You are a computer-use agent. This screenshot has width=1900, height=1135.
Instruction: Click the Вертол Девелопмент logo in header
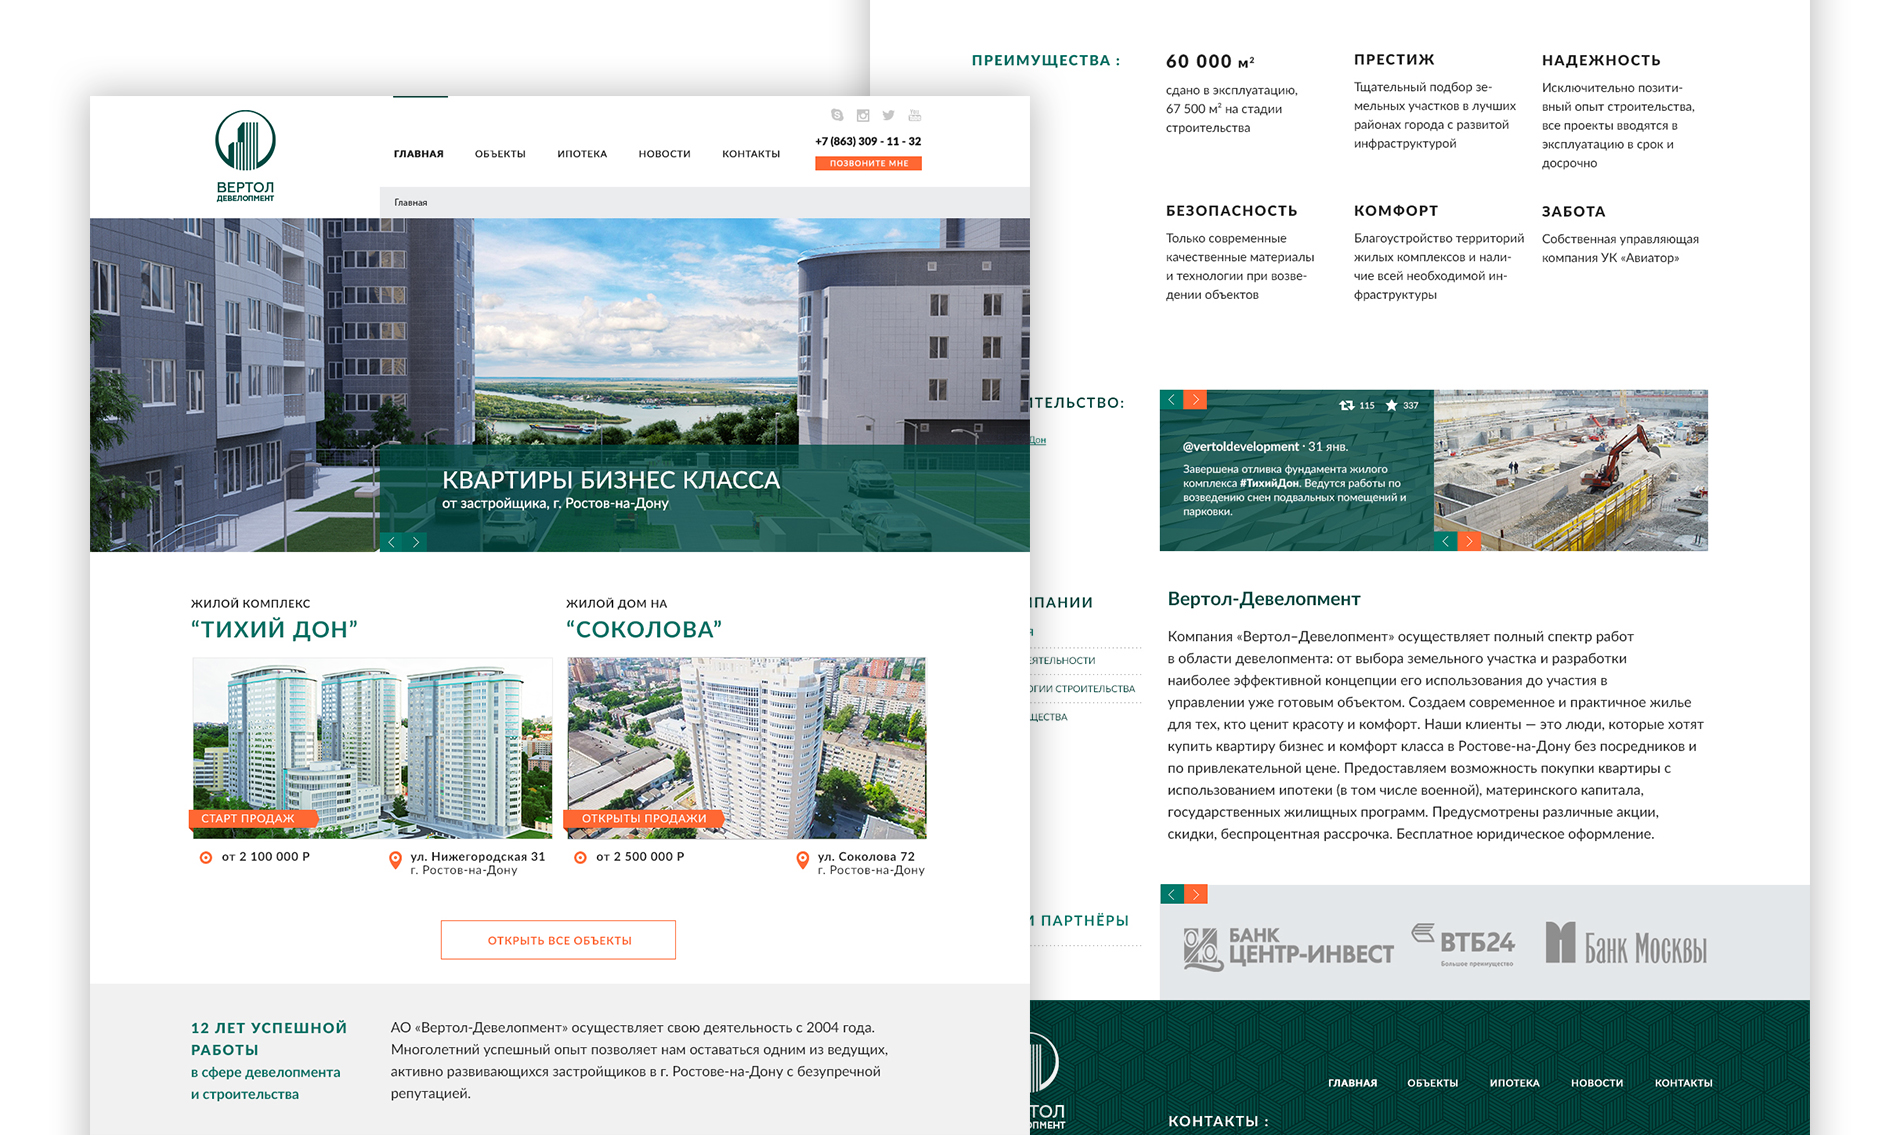pyautogui.click(x=245, y=155)
